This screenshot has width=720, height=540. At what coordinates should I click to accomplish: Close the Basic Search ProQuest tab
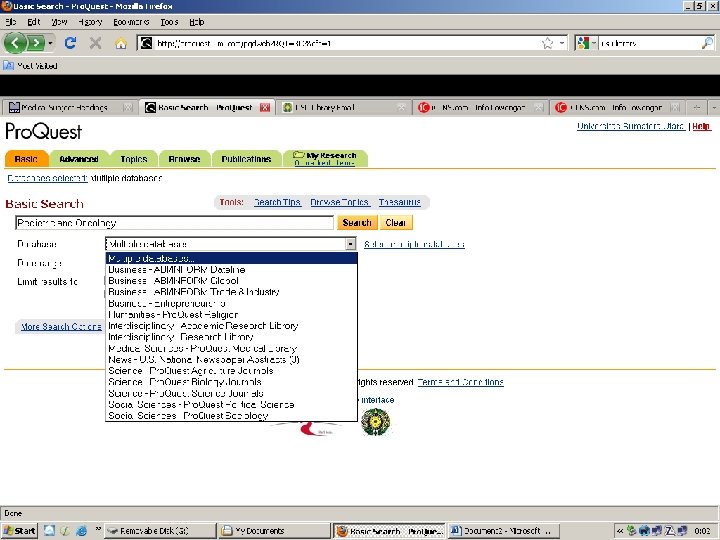pos(265,107)
